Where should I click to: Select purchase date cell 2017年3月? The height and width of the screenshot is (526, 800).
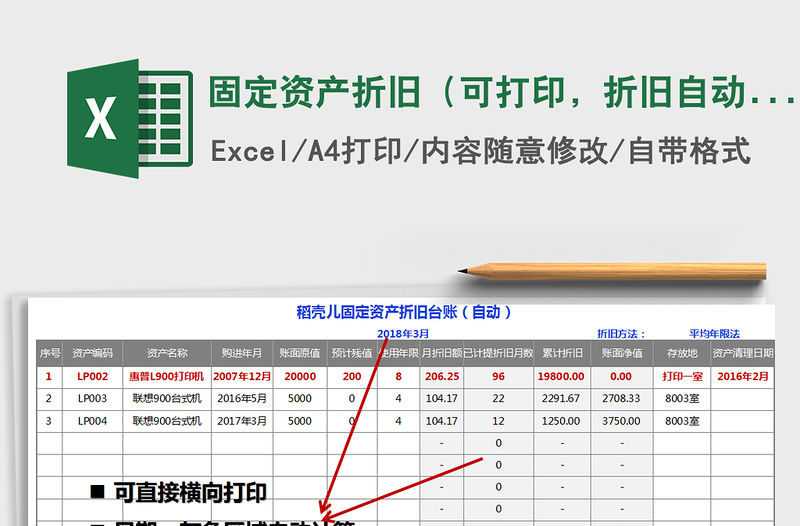[x=242, y=421]
